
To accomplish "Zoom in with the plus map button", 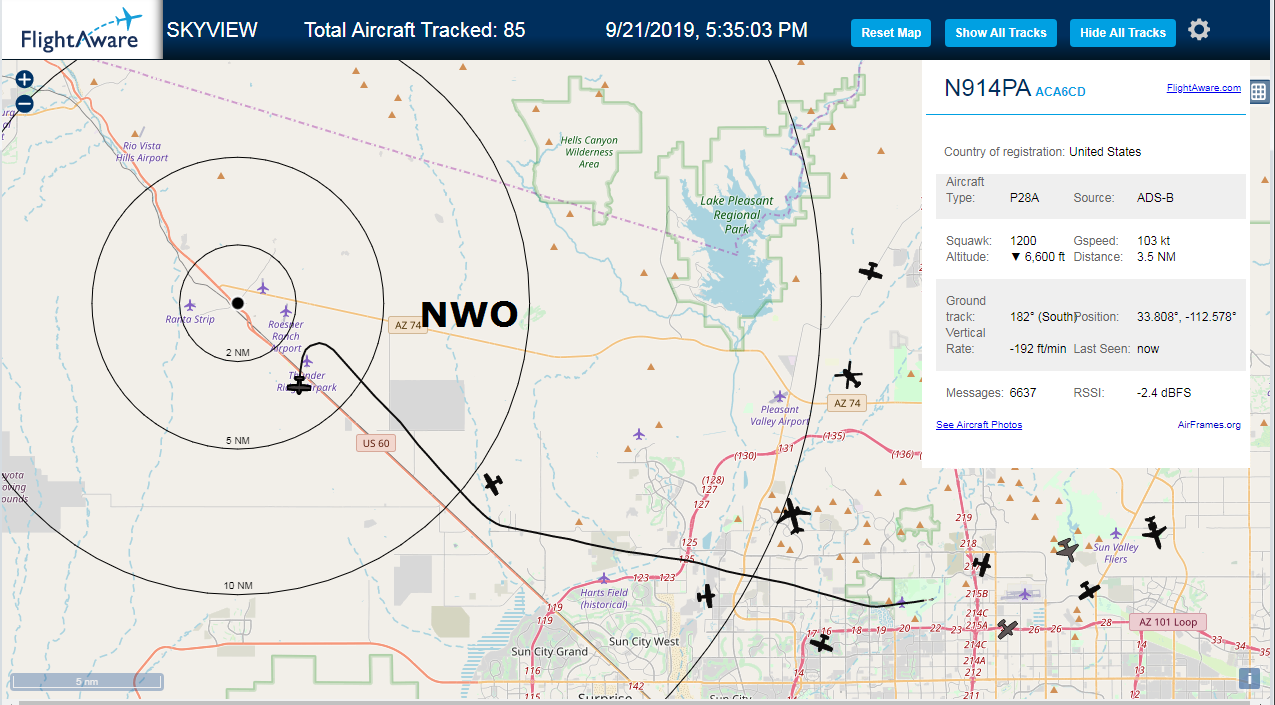I will [25, 80].
